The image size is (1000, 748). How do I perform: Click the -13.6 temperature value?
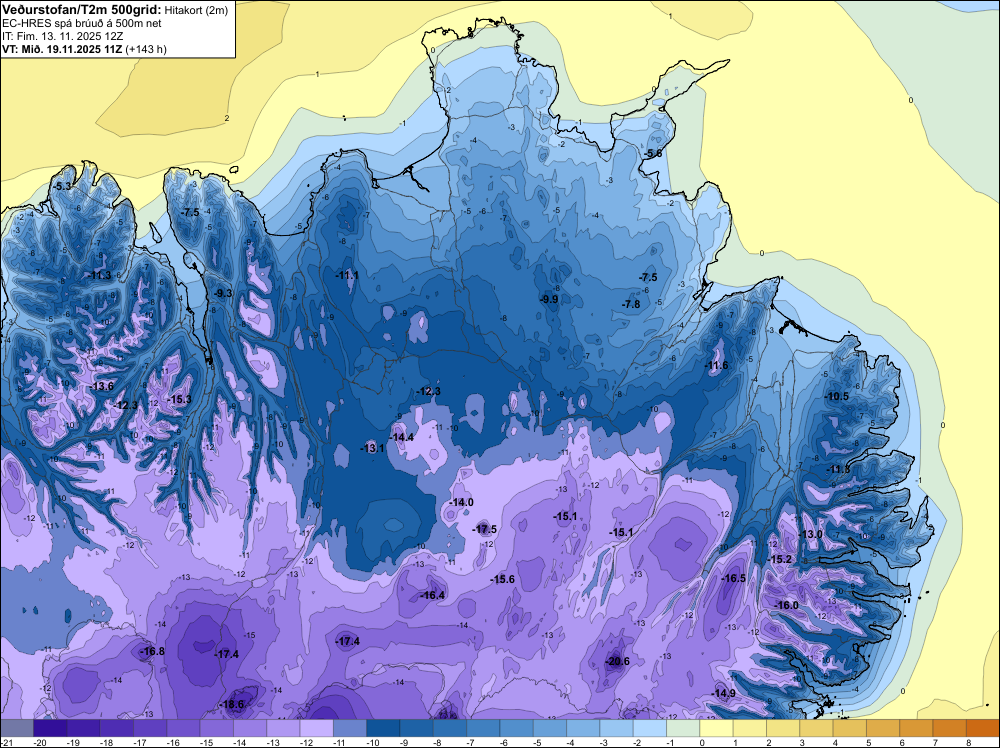click(x=101, y=386)
